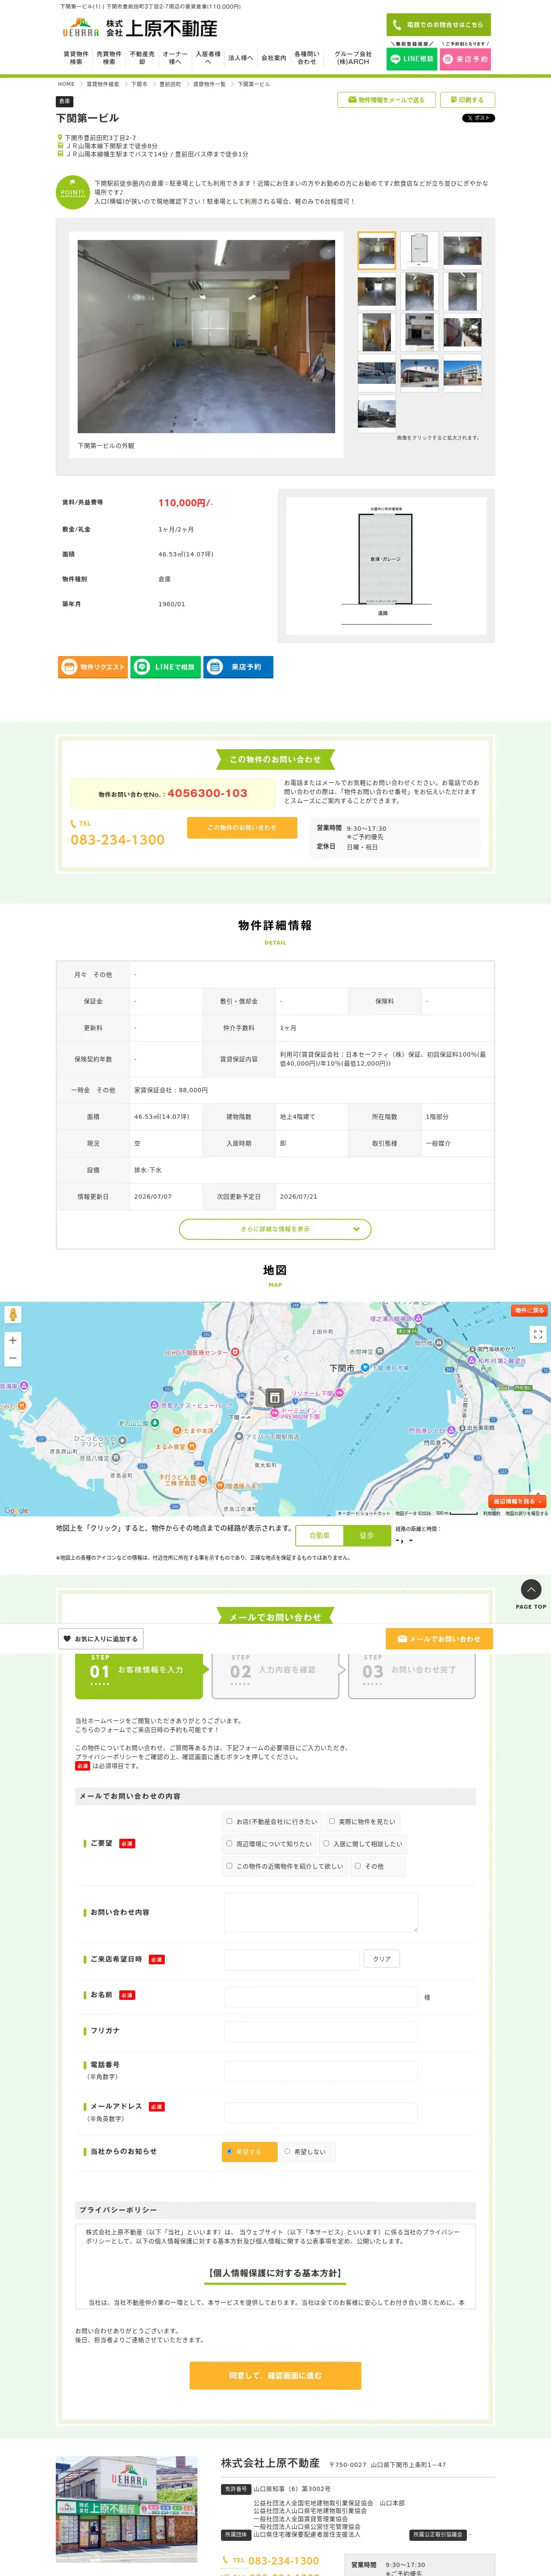551x2576 pixels.
Task: Click the HOME breadcrumb link
Action: [x=66, y=84]
